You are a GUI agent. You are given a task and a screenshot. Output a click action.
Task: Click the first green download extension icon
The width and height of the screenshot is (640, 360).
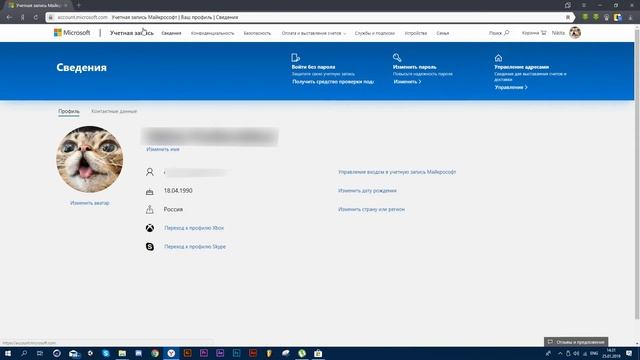point(585,17)
